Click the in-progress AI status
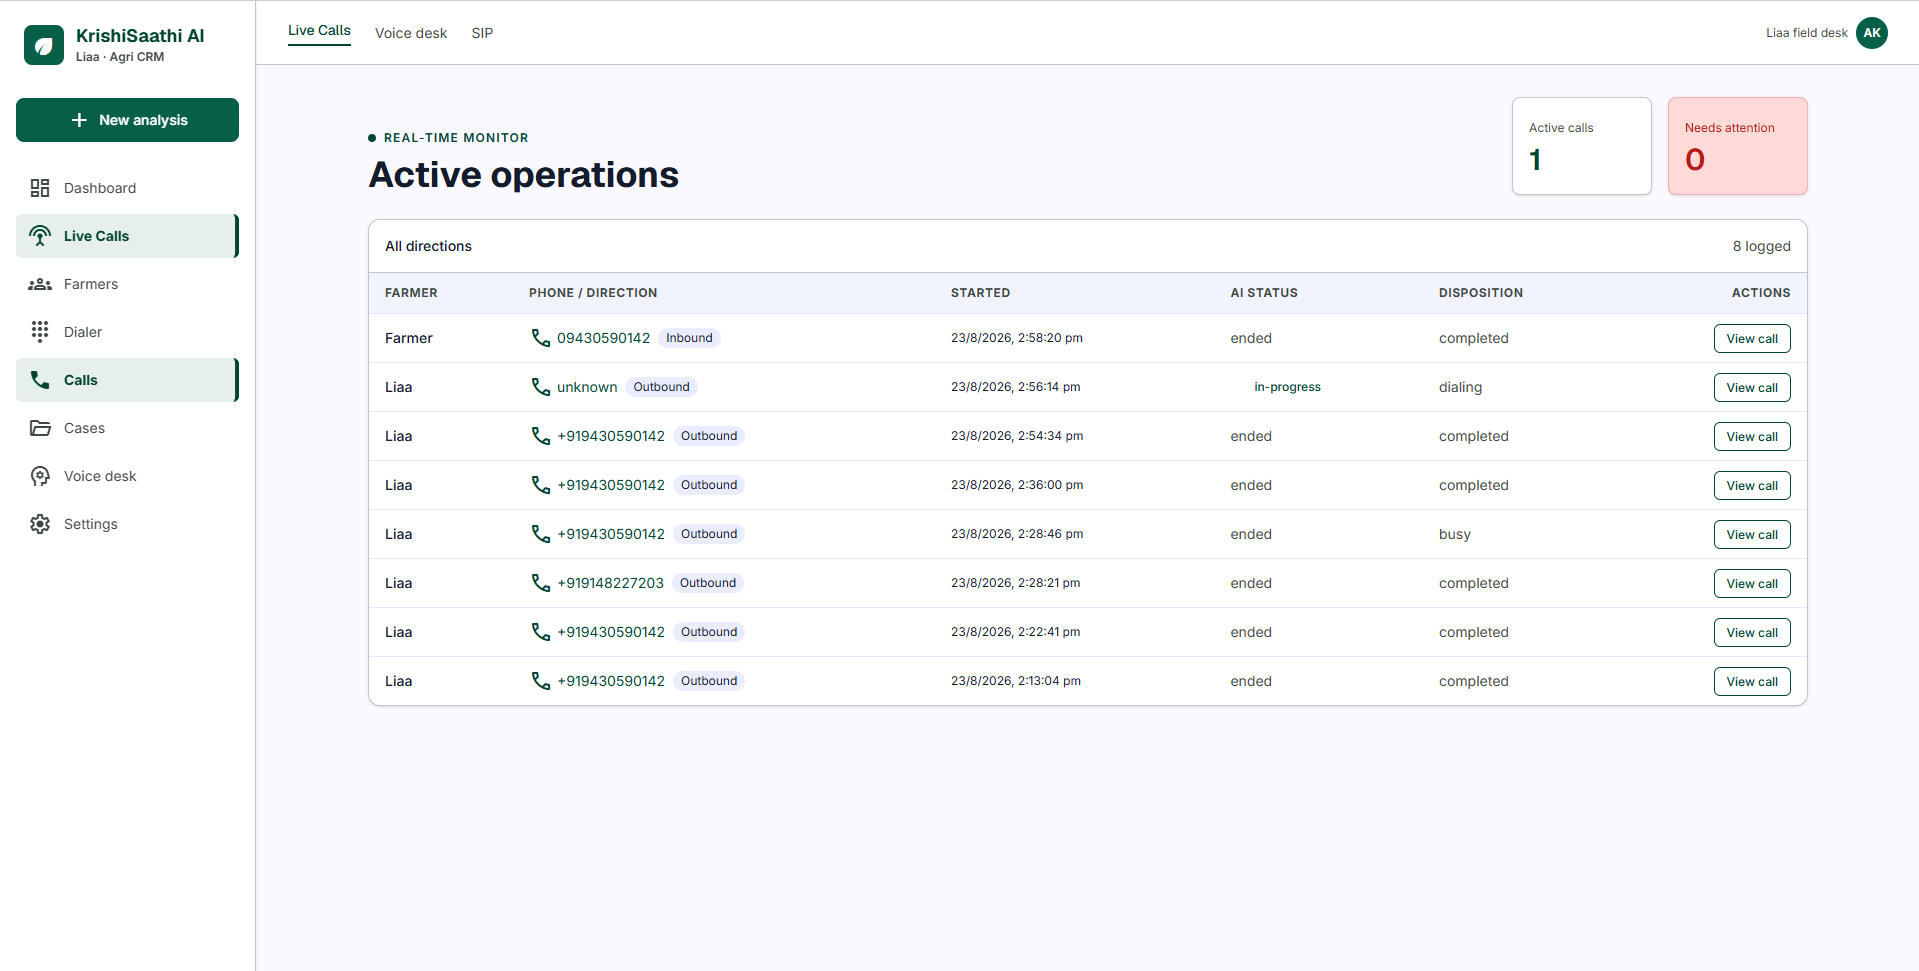This screenshot has width=1919, height=971. (x=1287, y=387)
